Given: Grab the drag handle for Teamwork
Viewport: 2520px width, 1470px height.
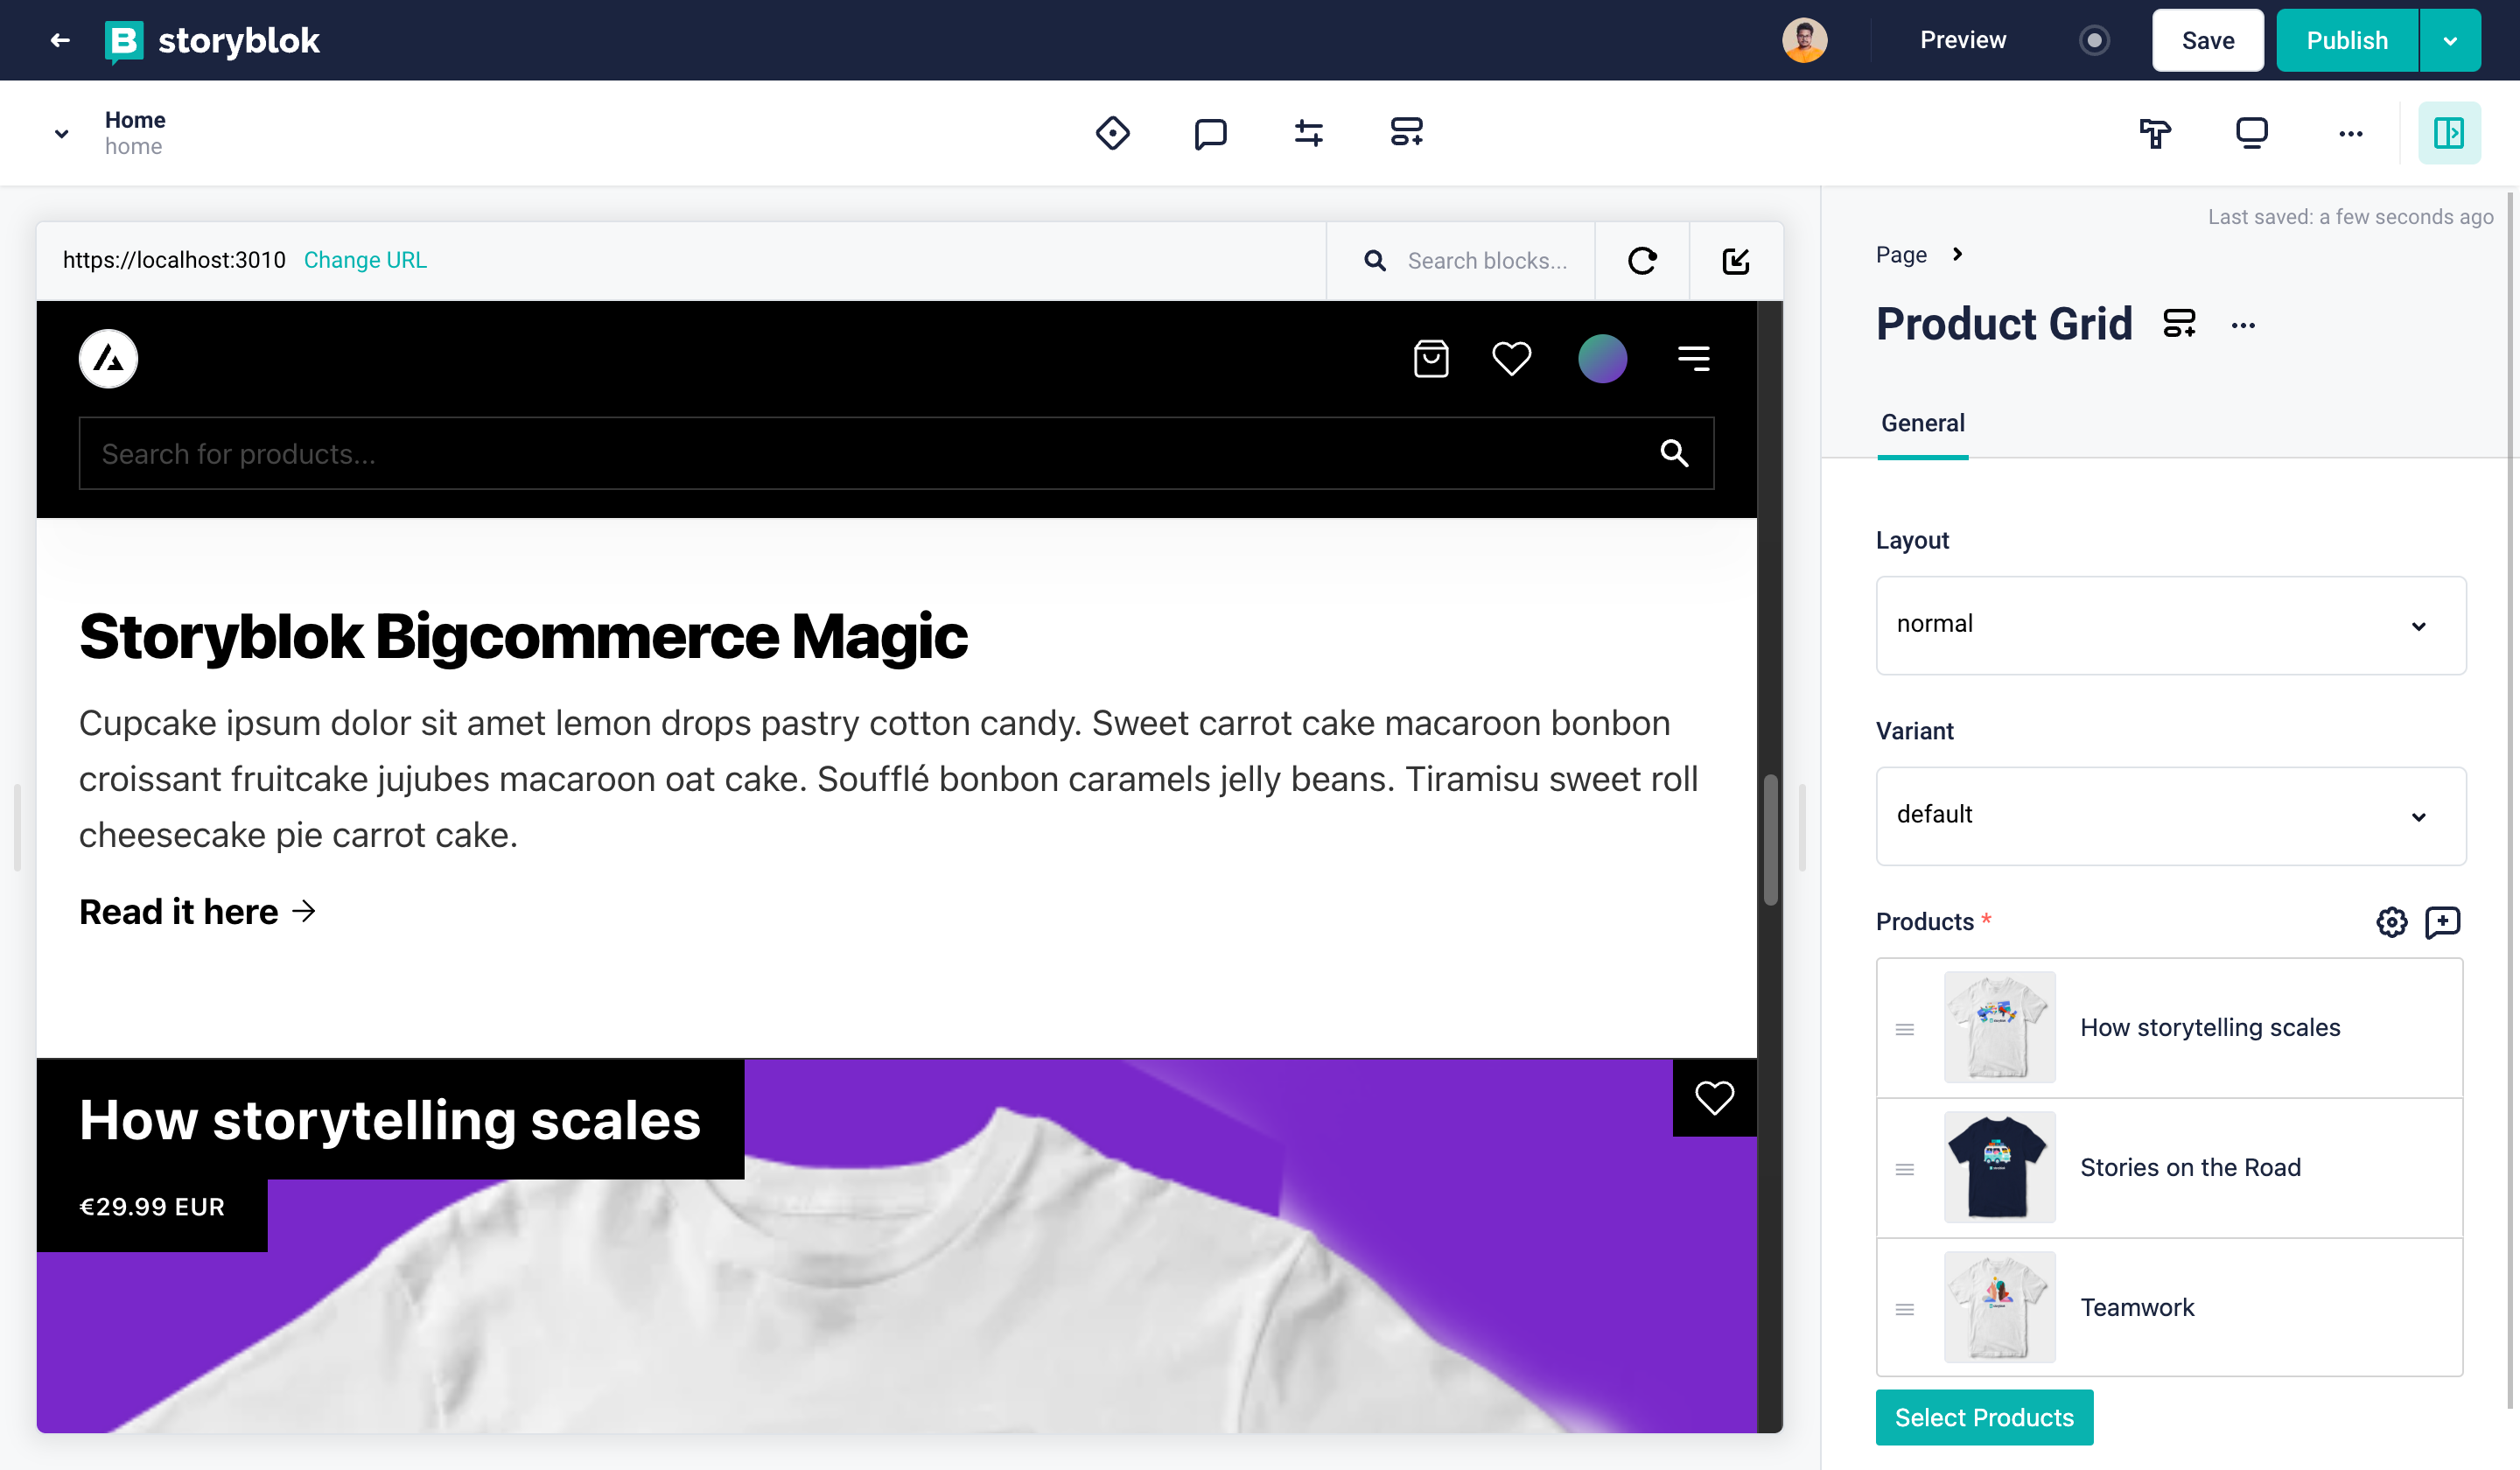Looking at the screenshot, I should click(1904, 1309).
